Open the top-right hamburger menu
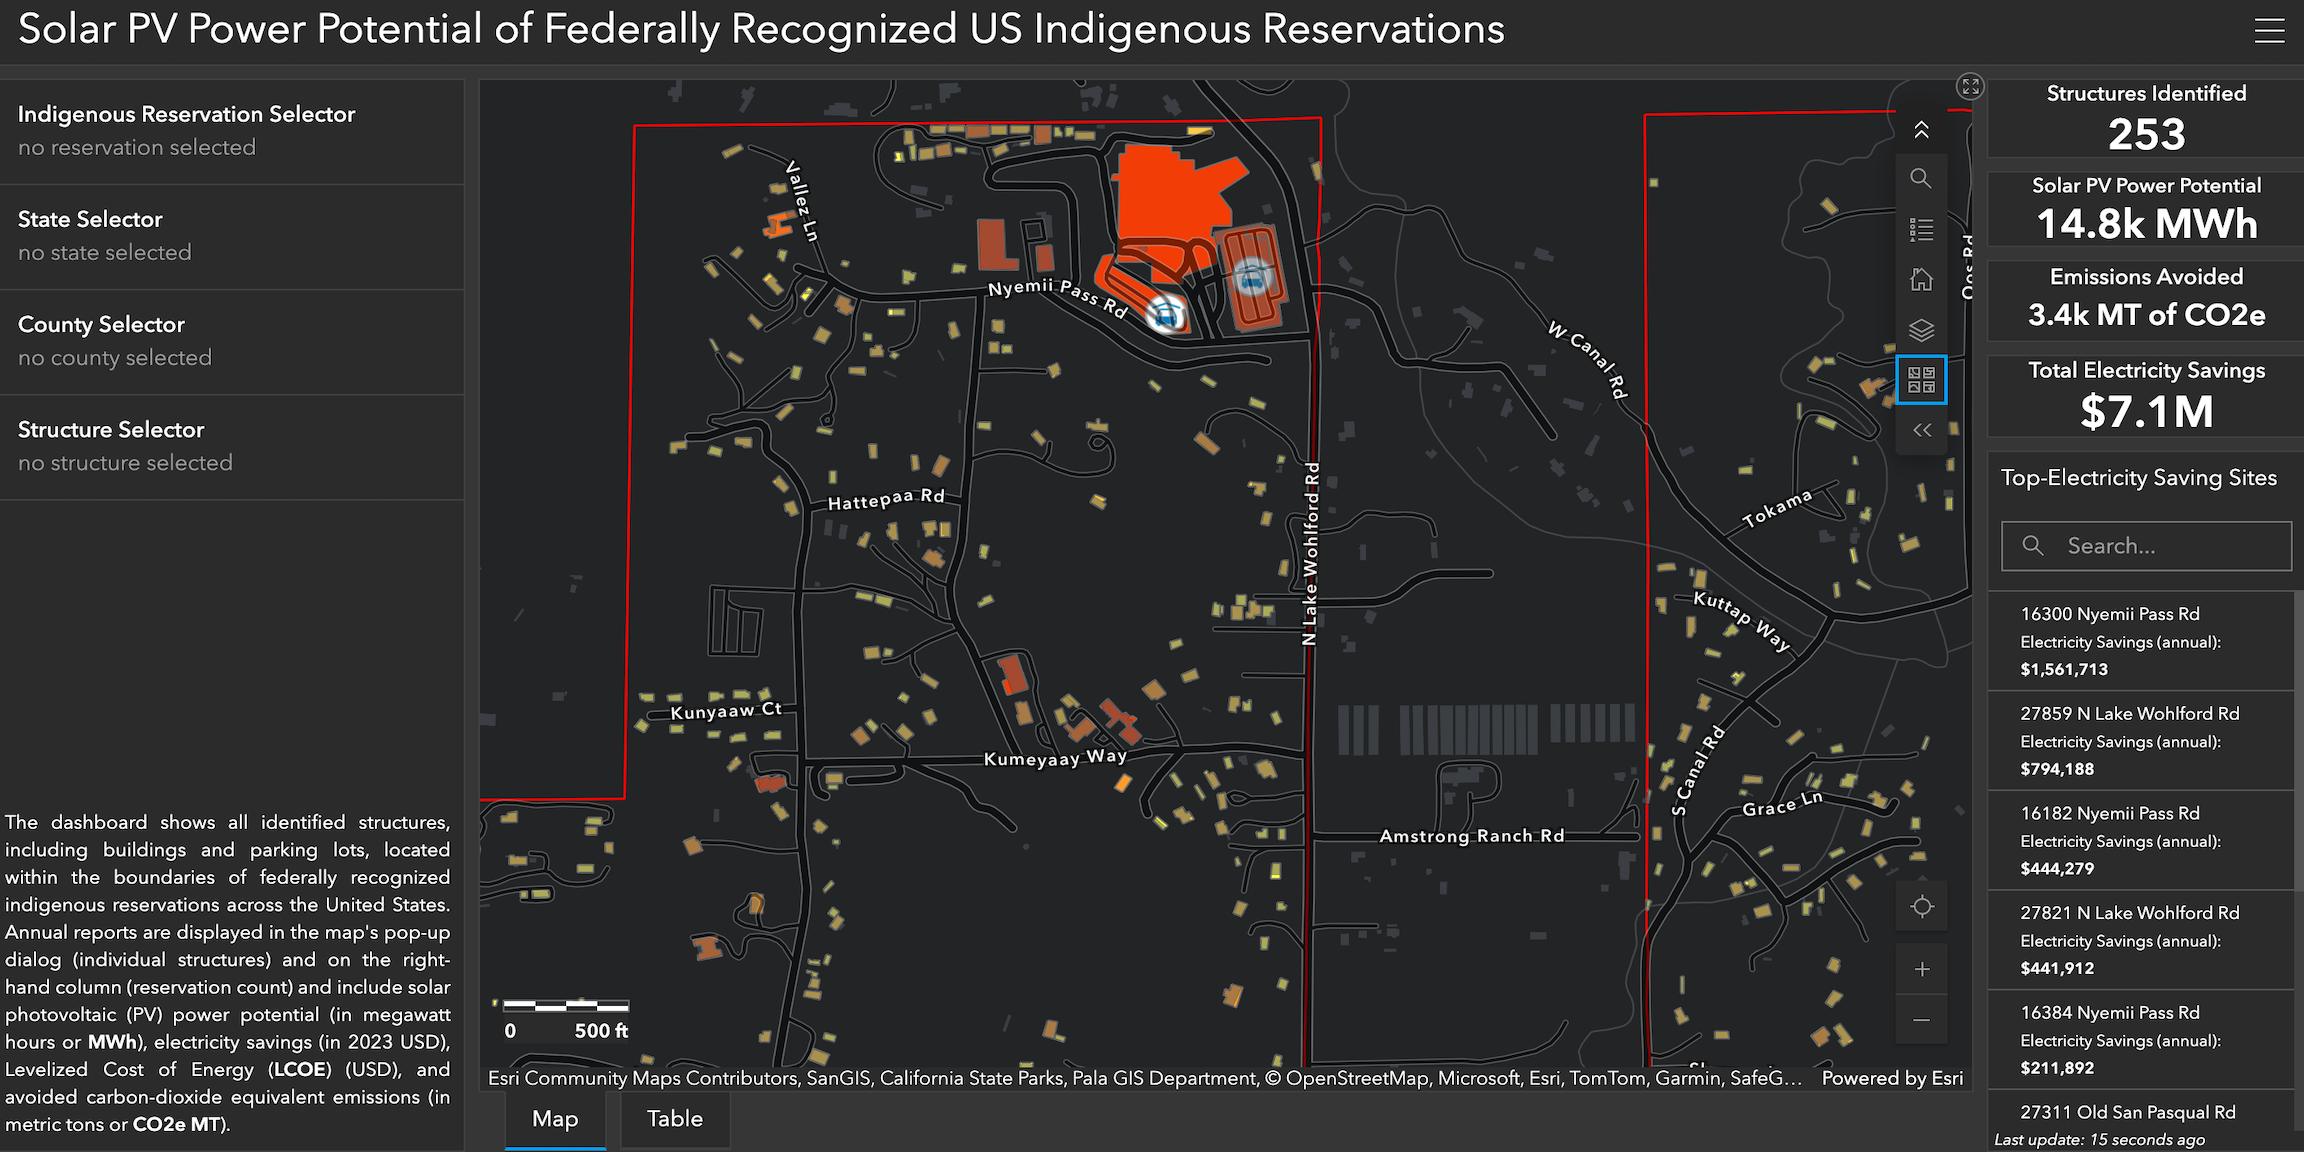 click(2269, 31)
